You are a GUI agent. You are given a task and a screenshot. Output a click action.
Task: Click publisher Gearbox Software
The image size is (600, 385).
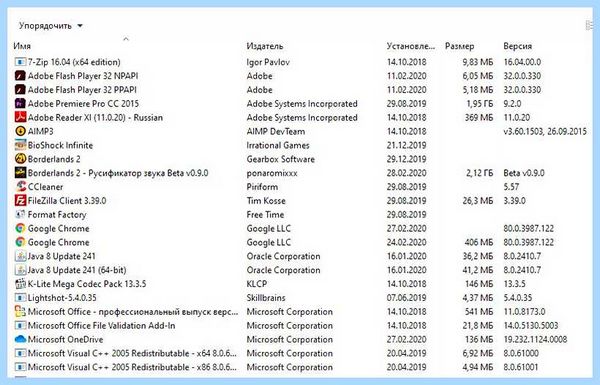(x=280, y=159)
